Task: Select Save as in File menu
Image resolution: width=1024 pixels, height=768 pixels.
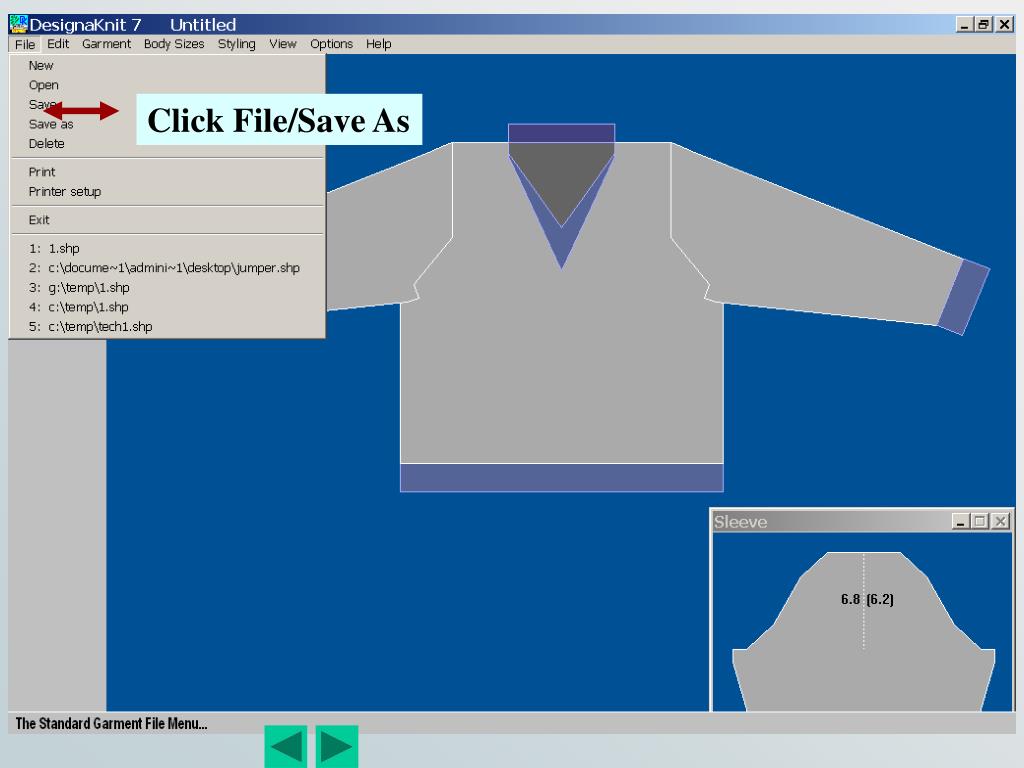Action: 167,124
